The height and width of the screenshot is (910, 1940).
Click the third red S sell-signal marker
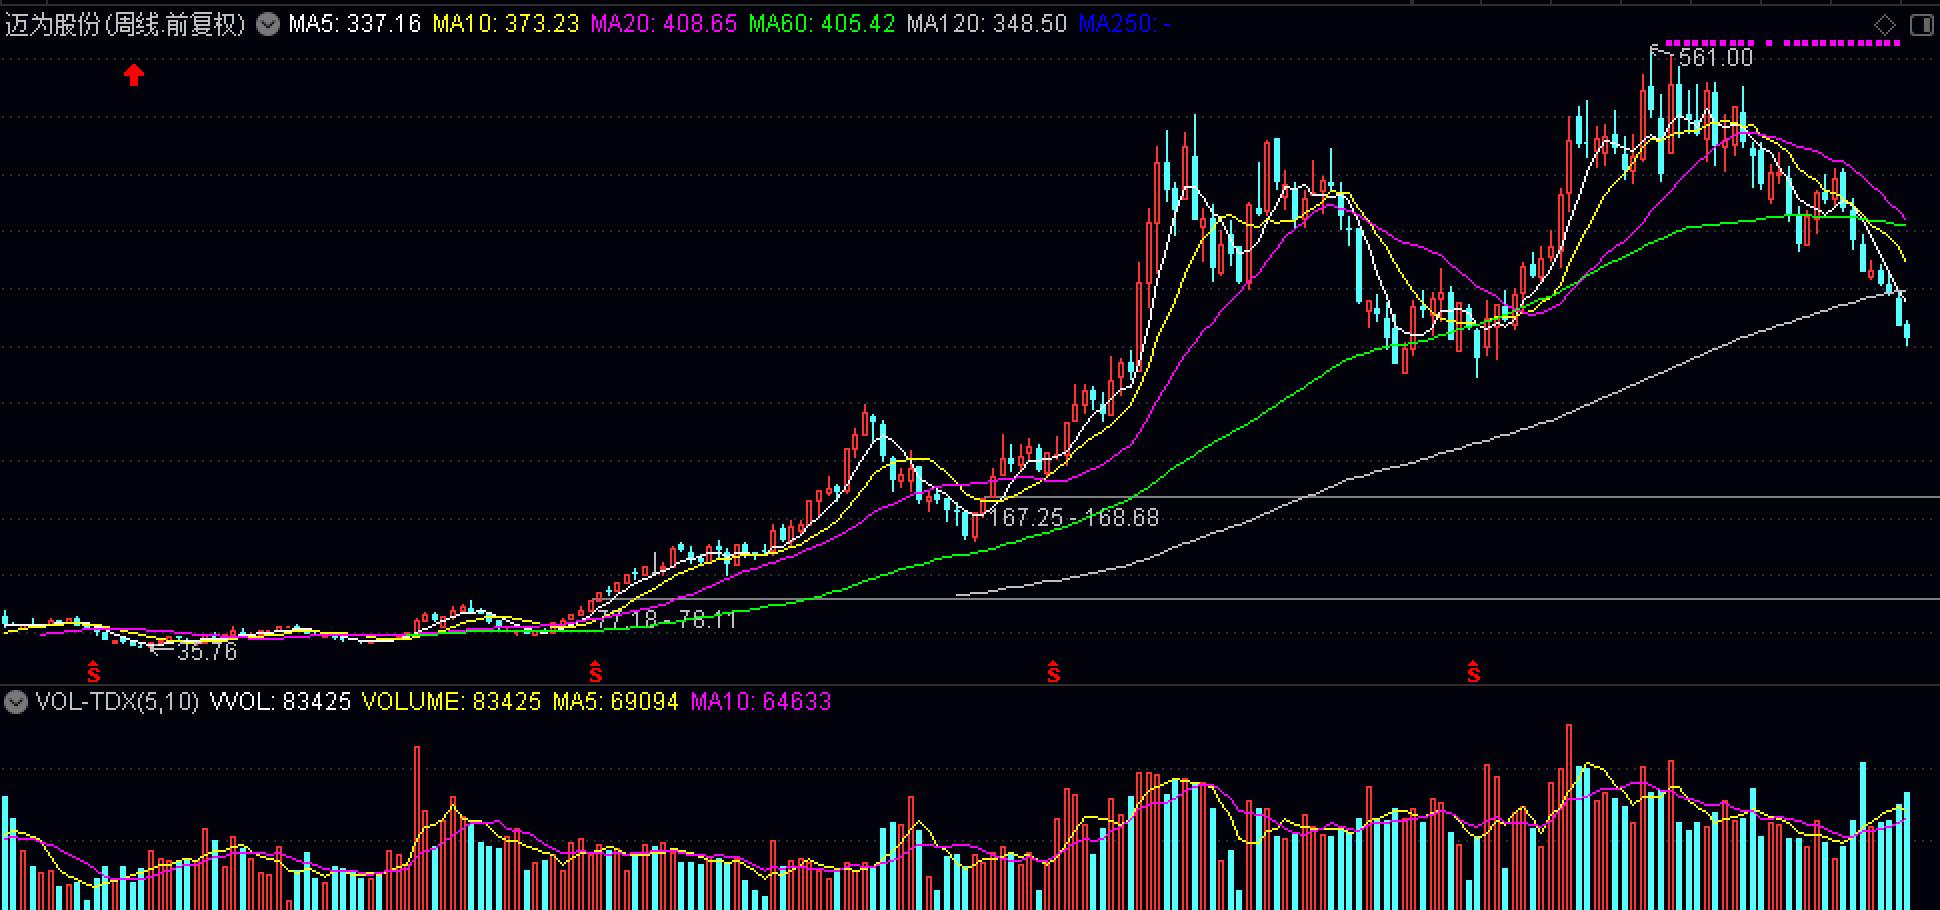[1054, 673]
